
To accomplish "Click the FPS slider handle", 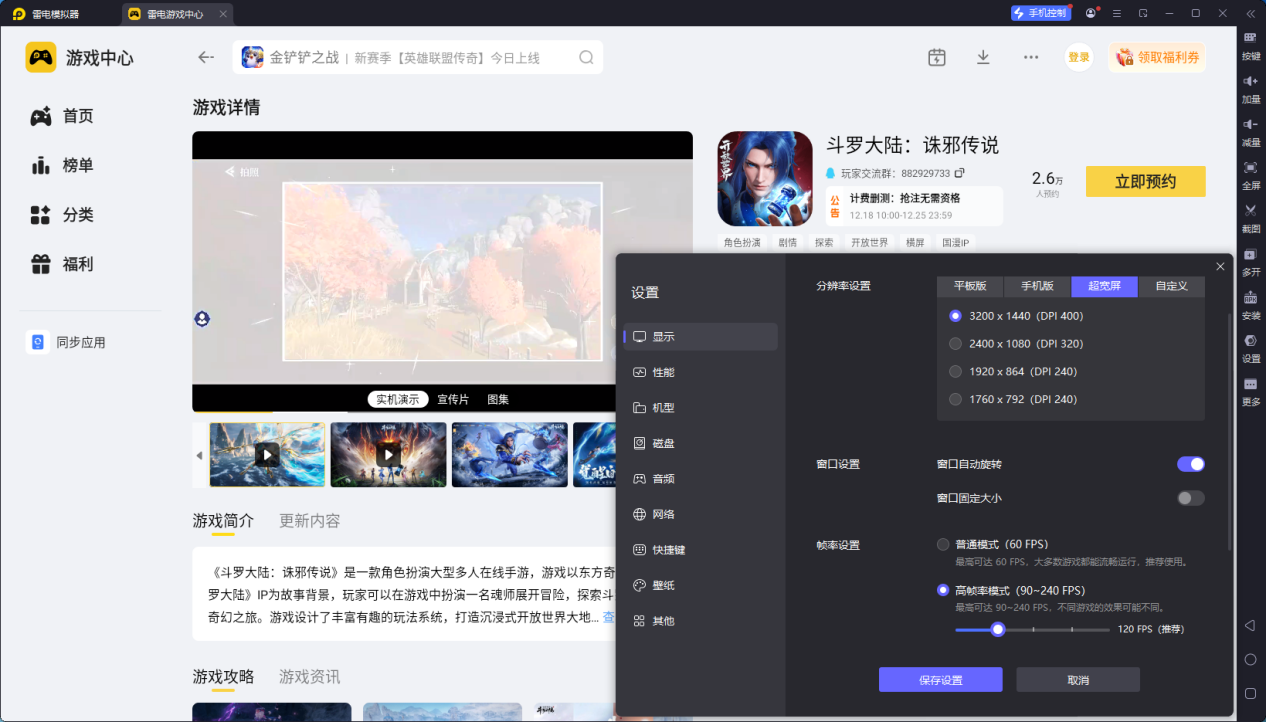I will tap(997, 629).
